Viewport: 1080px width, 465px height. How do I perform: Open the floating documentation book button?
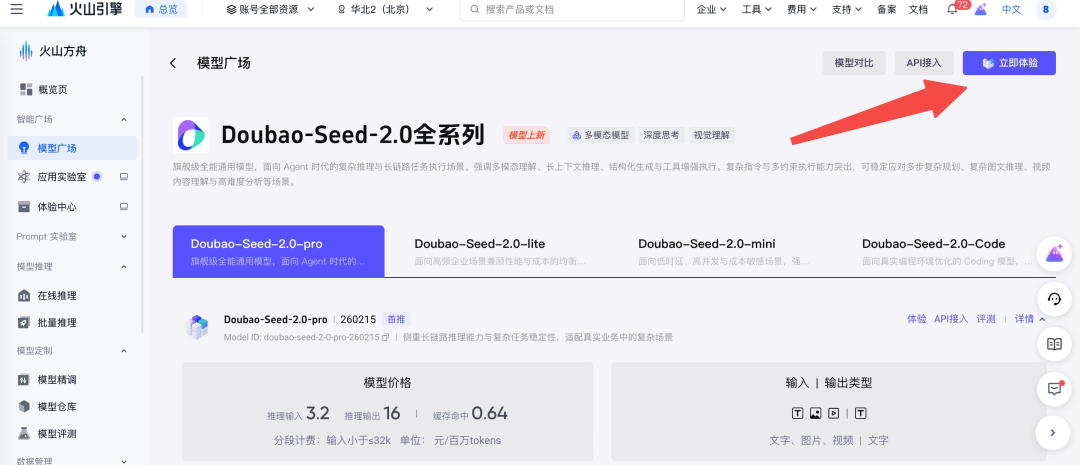pyautogui.click(x=1054, y=344)
